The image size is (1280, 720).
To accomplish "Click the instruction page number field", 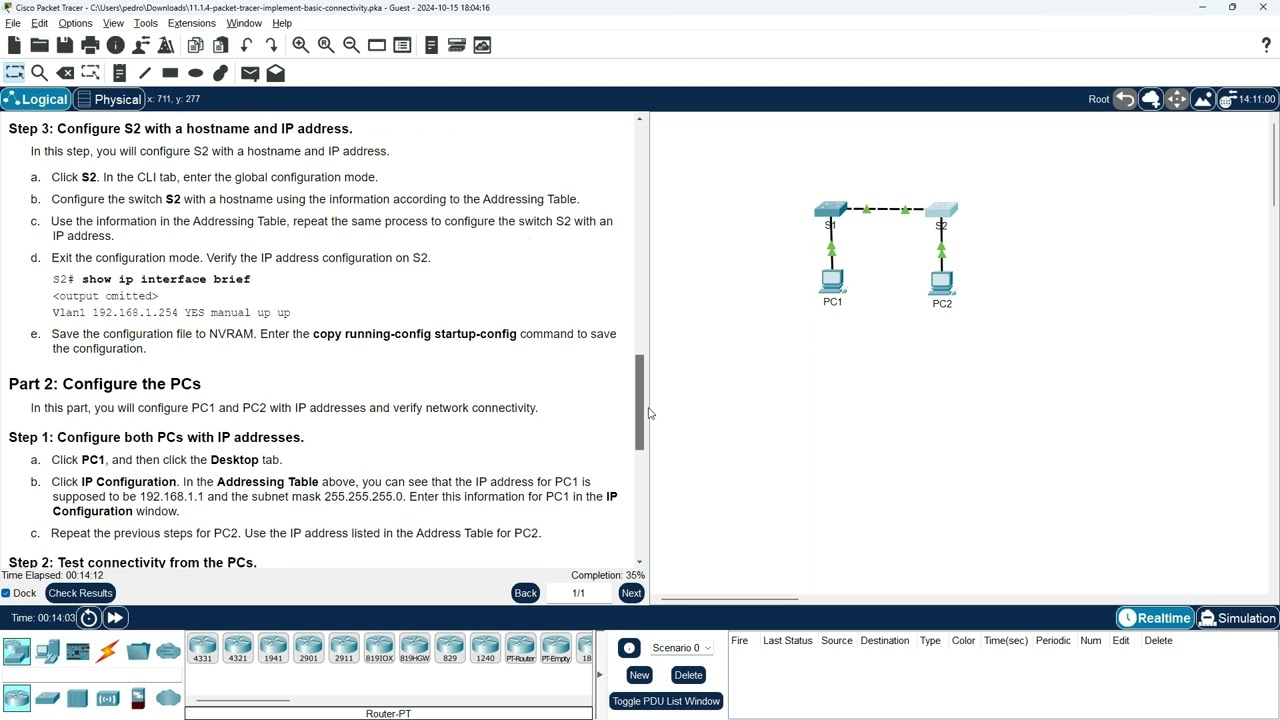I will pyautogui.click(x=578, y=593).
